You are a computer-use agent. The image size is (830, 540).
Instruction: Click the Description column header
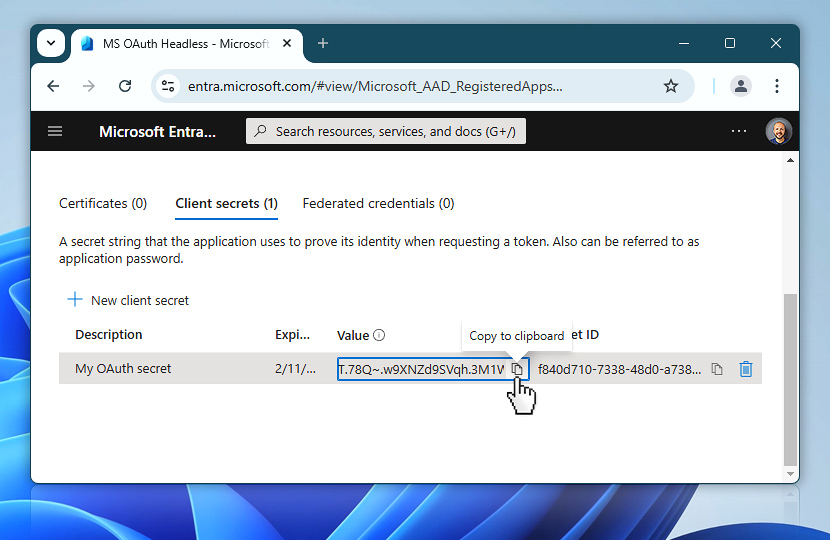coord(109,335)
